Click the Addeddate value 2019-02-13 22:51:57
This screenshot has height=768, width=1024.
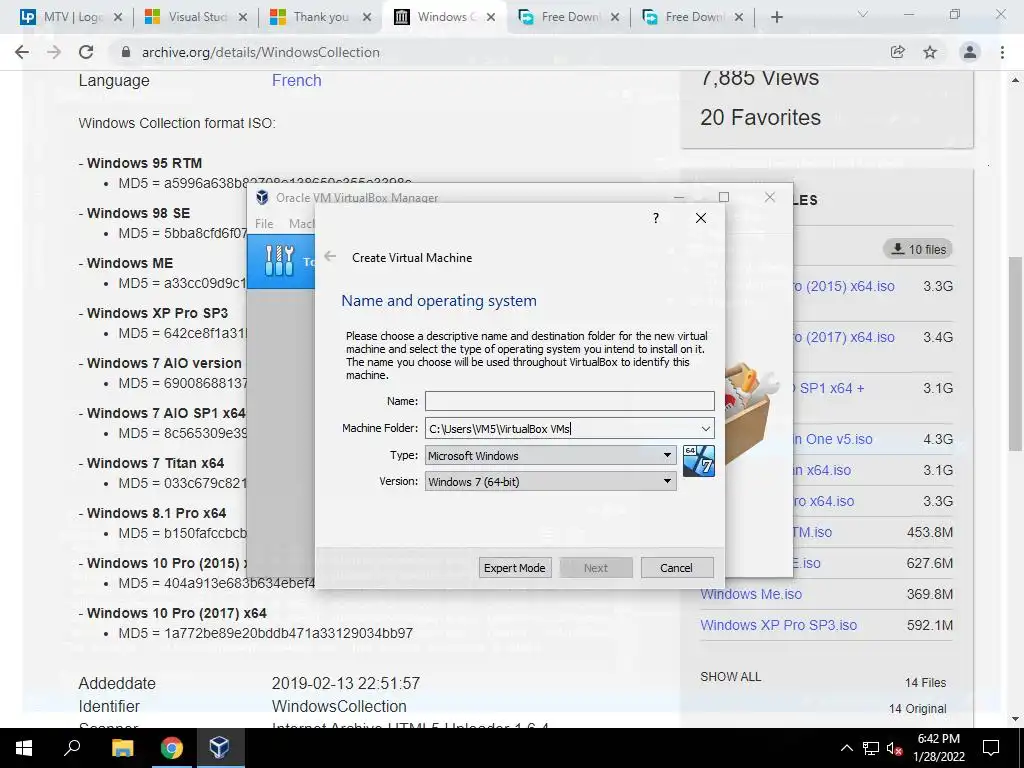coord(345,683)
